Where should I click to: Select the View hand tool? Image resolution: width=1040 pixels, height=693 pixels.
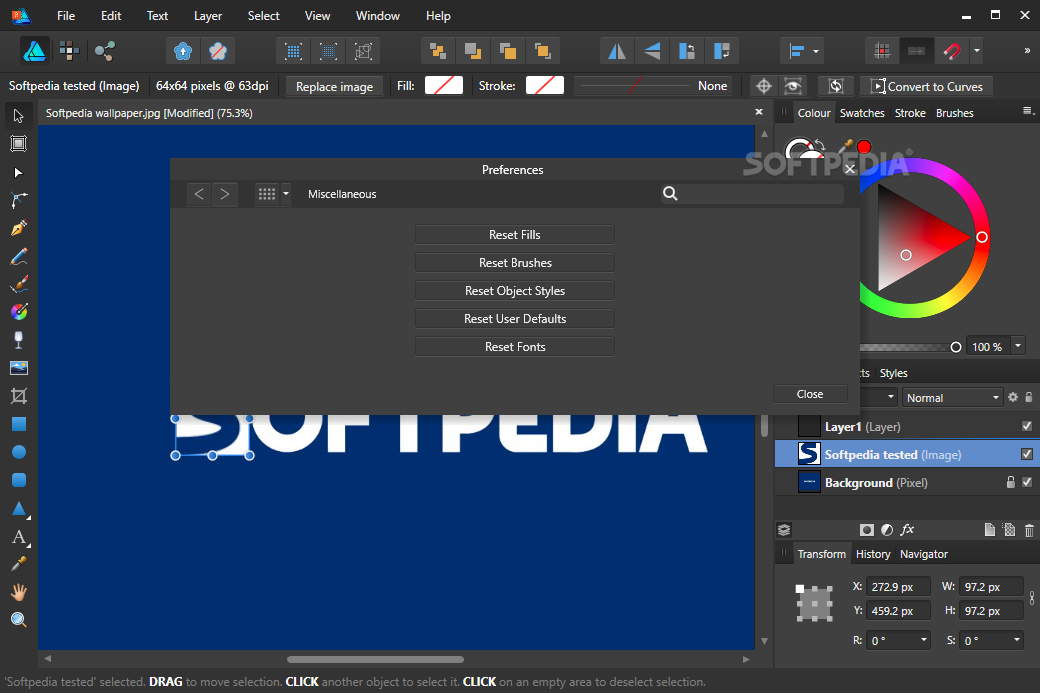pos(19,592)
